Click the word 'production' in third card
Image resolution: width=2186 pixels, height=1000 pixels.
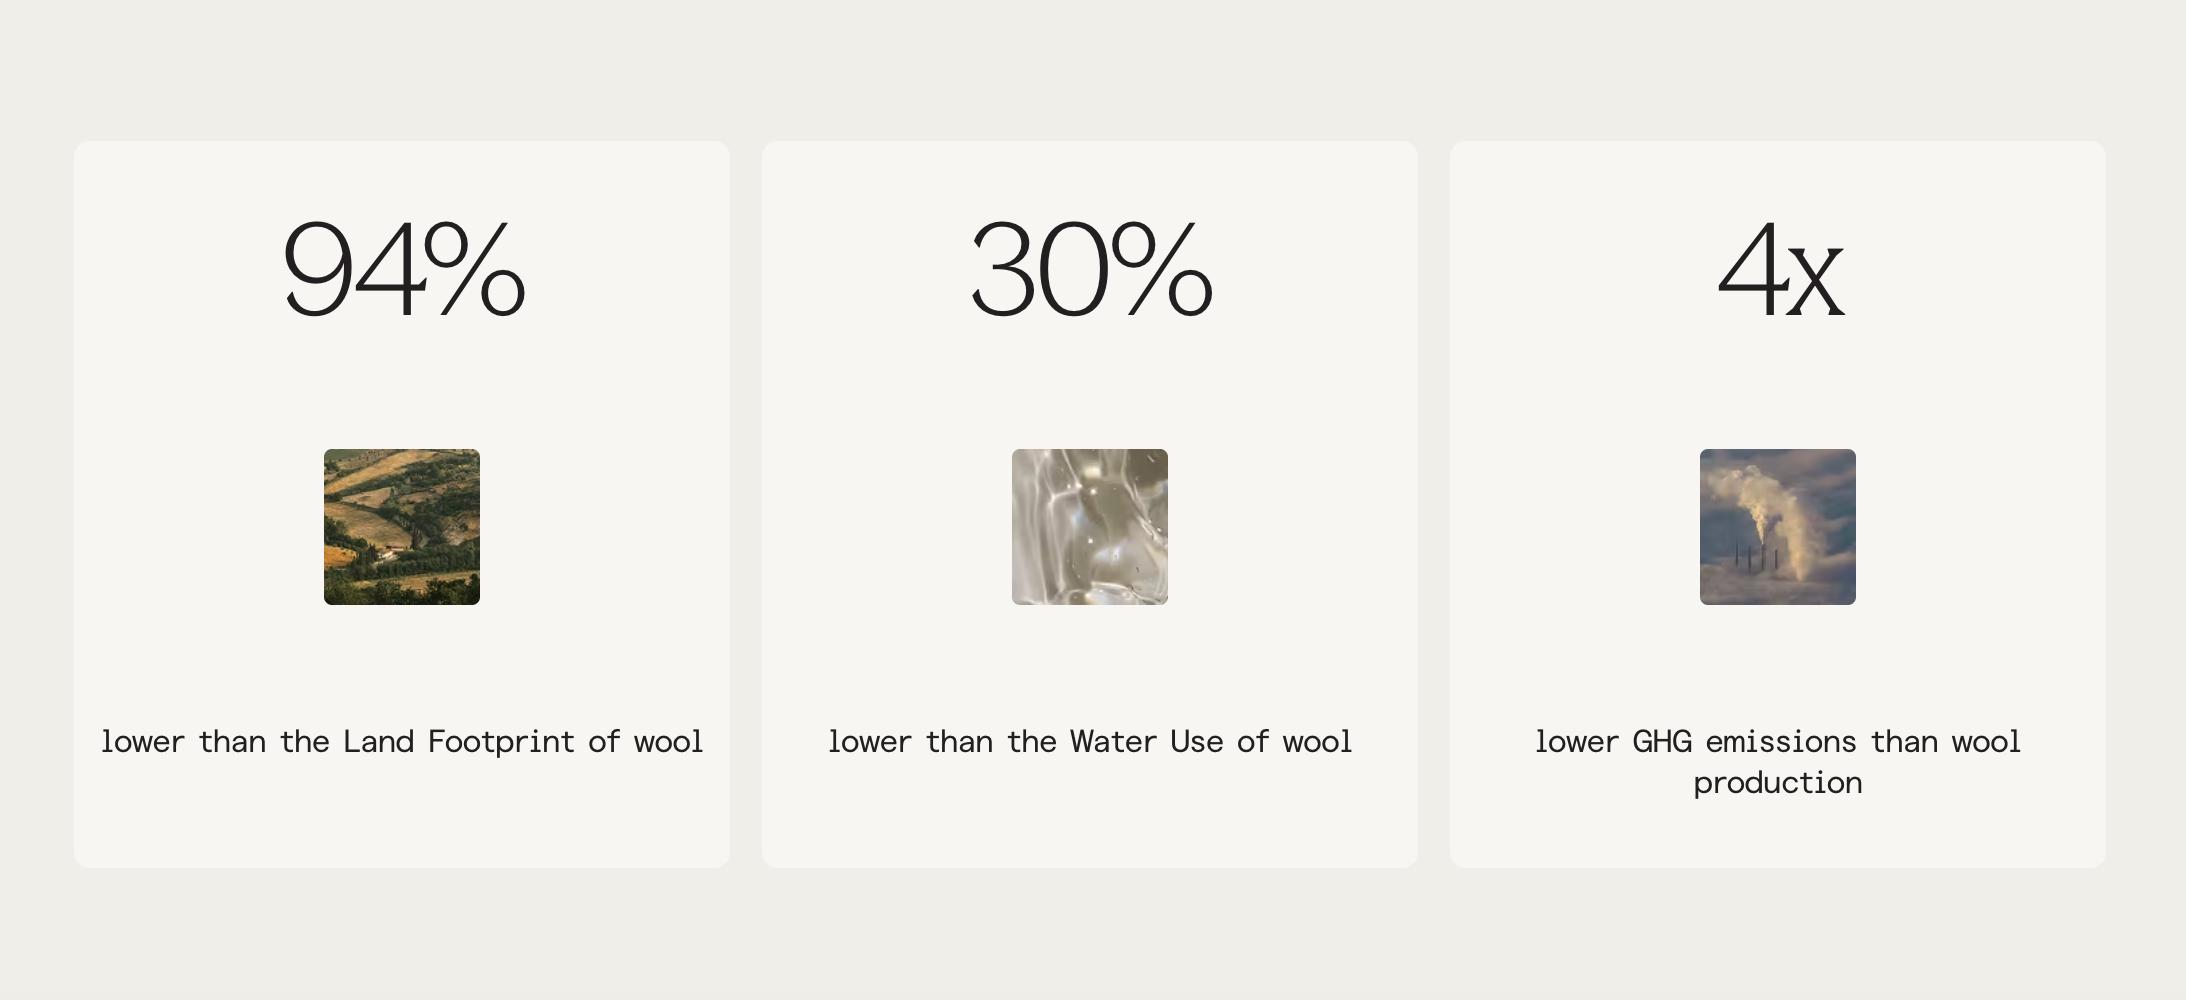1777,783
